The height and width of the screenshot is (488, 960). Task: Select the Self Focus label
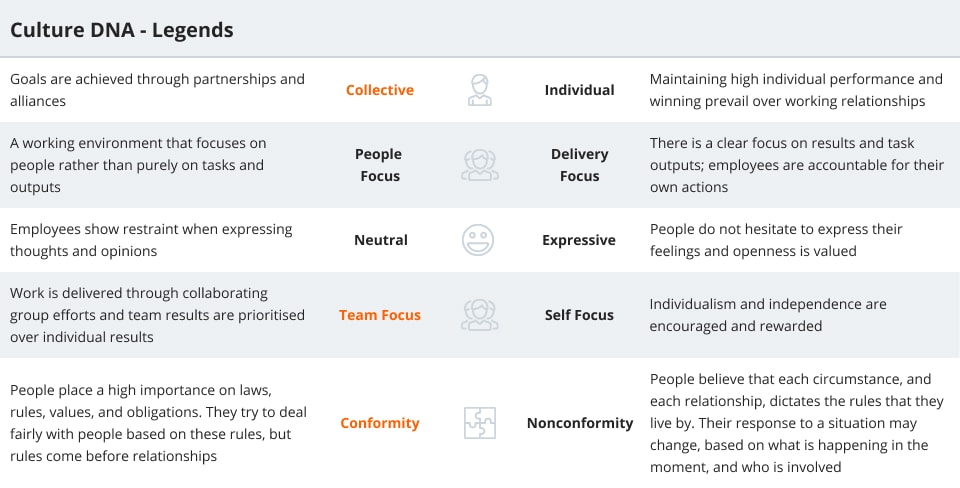pos(579,315)
